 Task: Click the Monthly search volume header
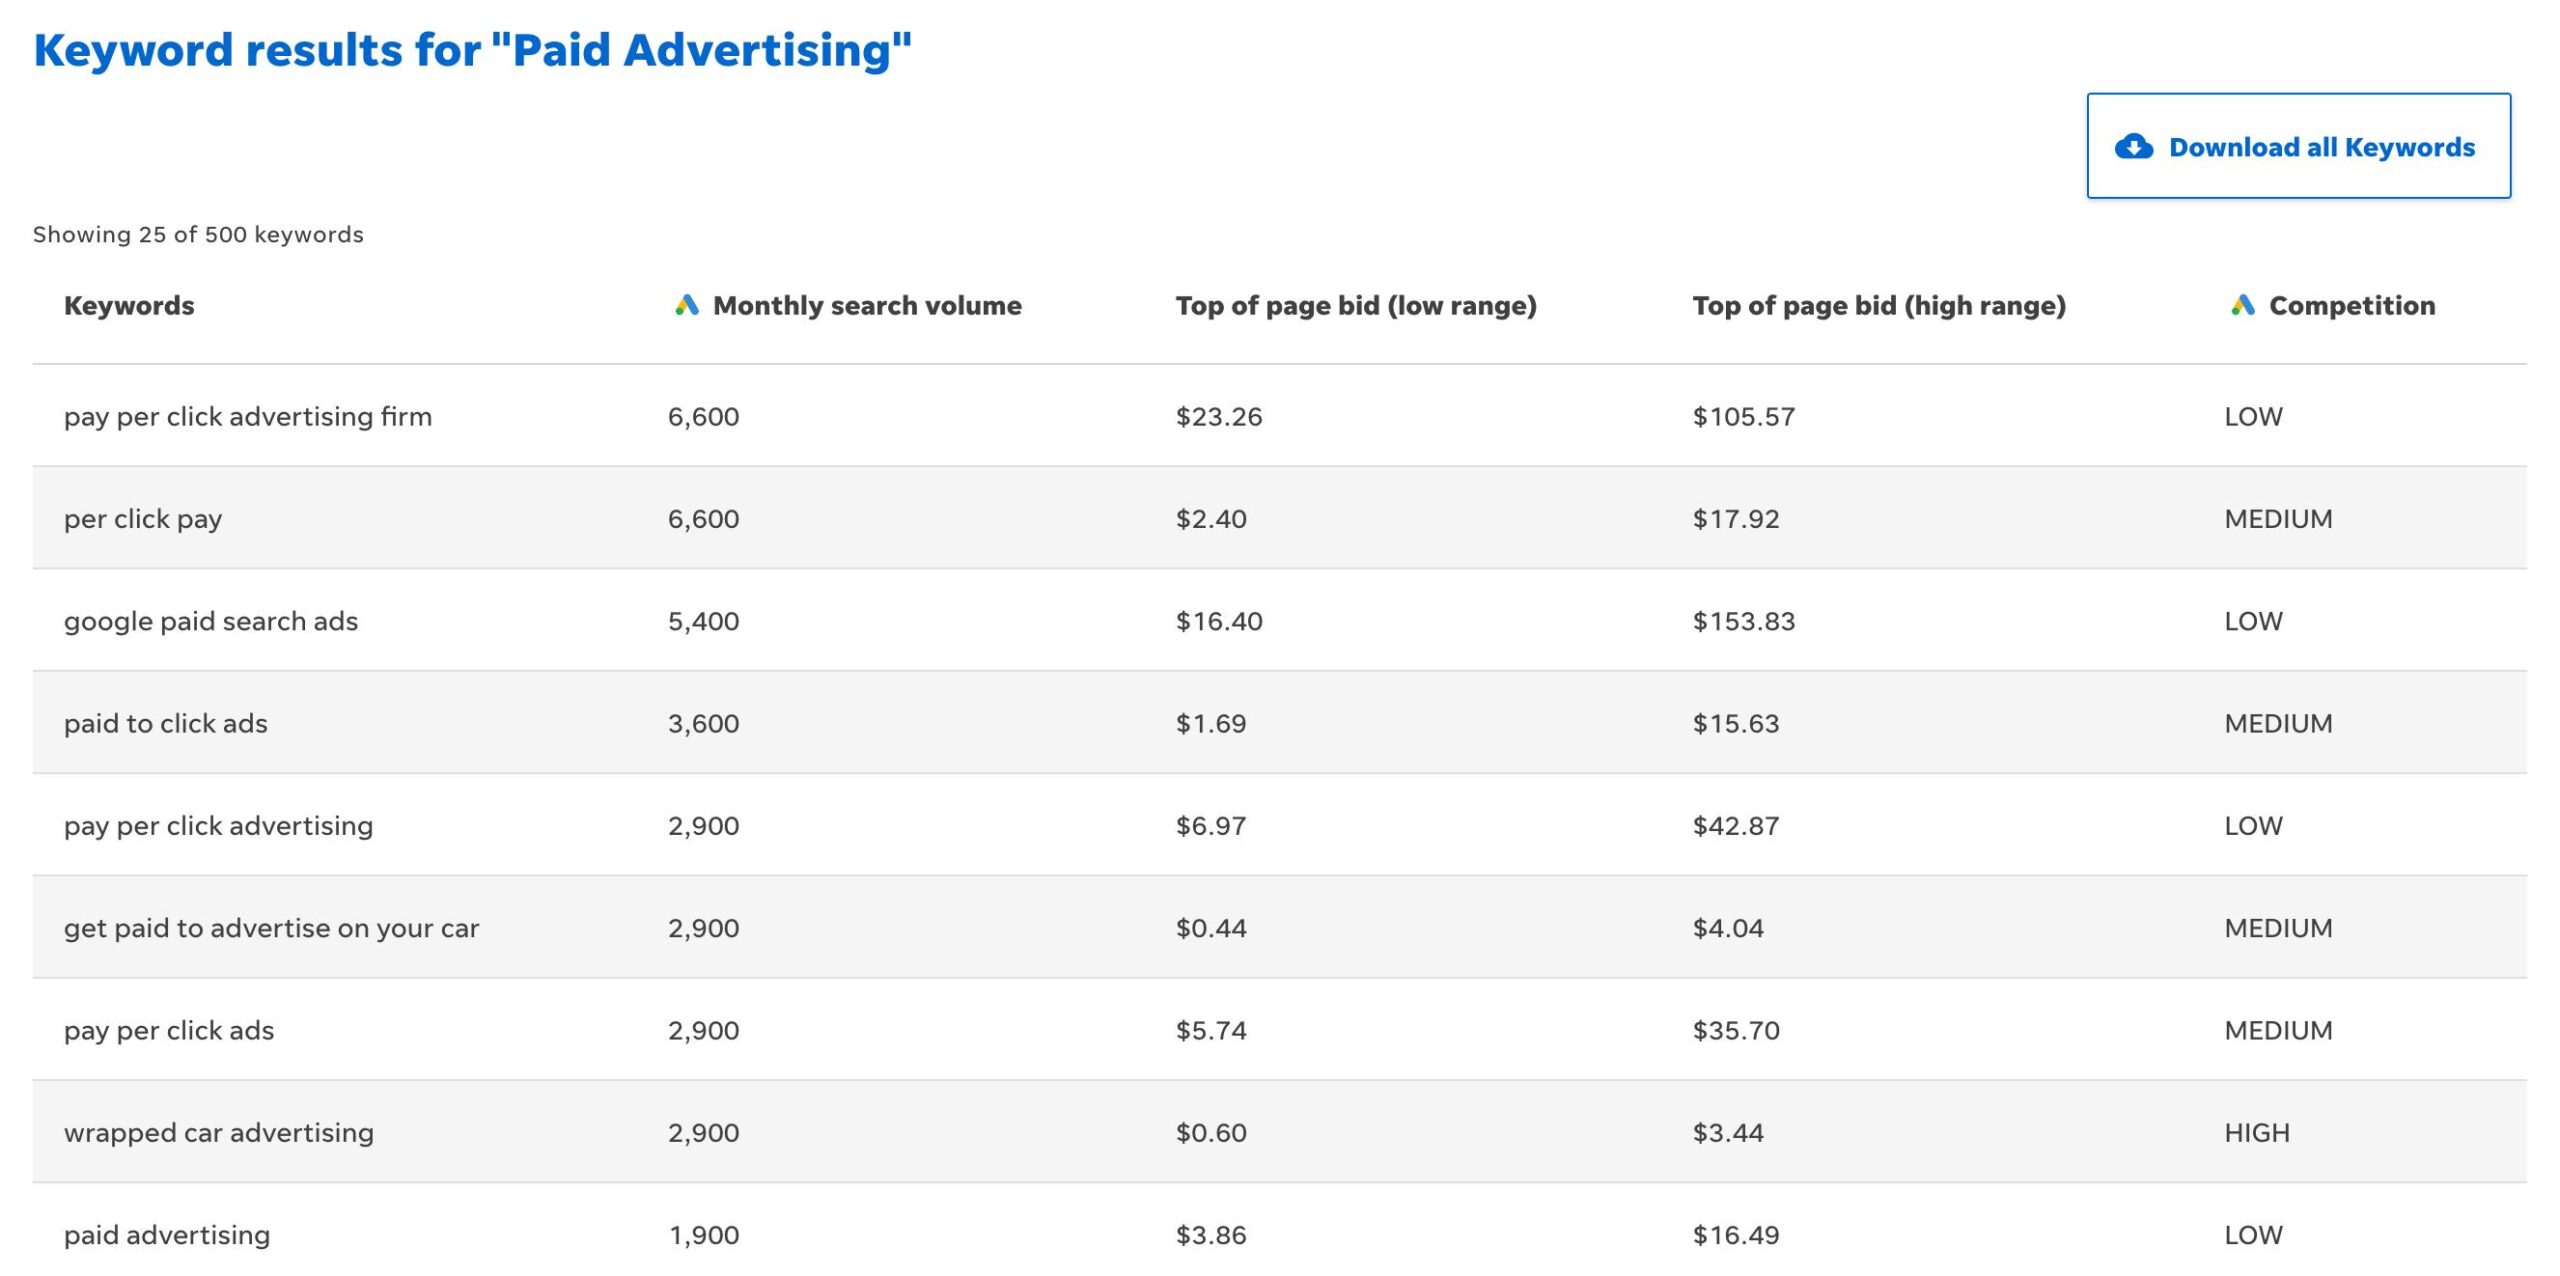pos(866,305)
